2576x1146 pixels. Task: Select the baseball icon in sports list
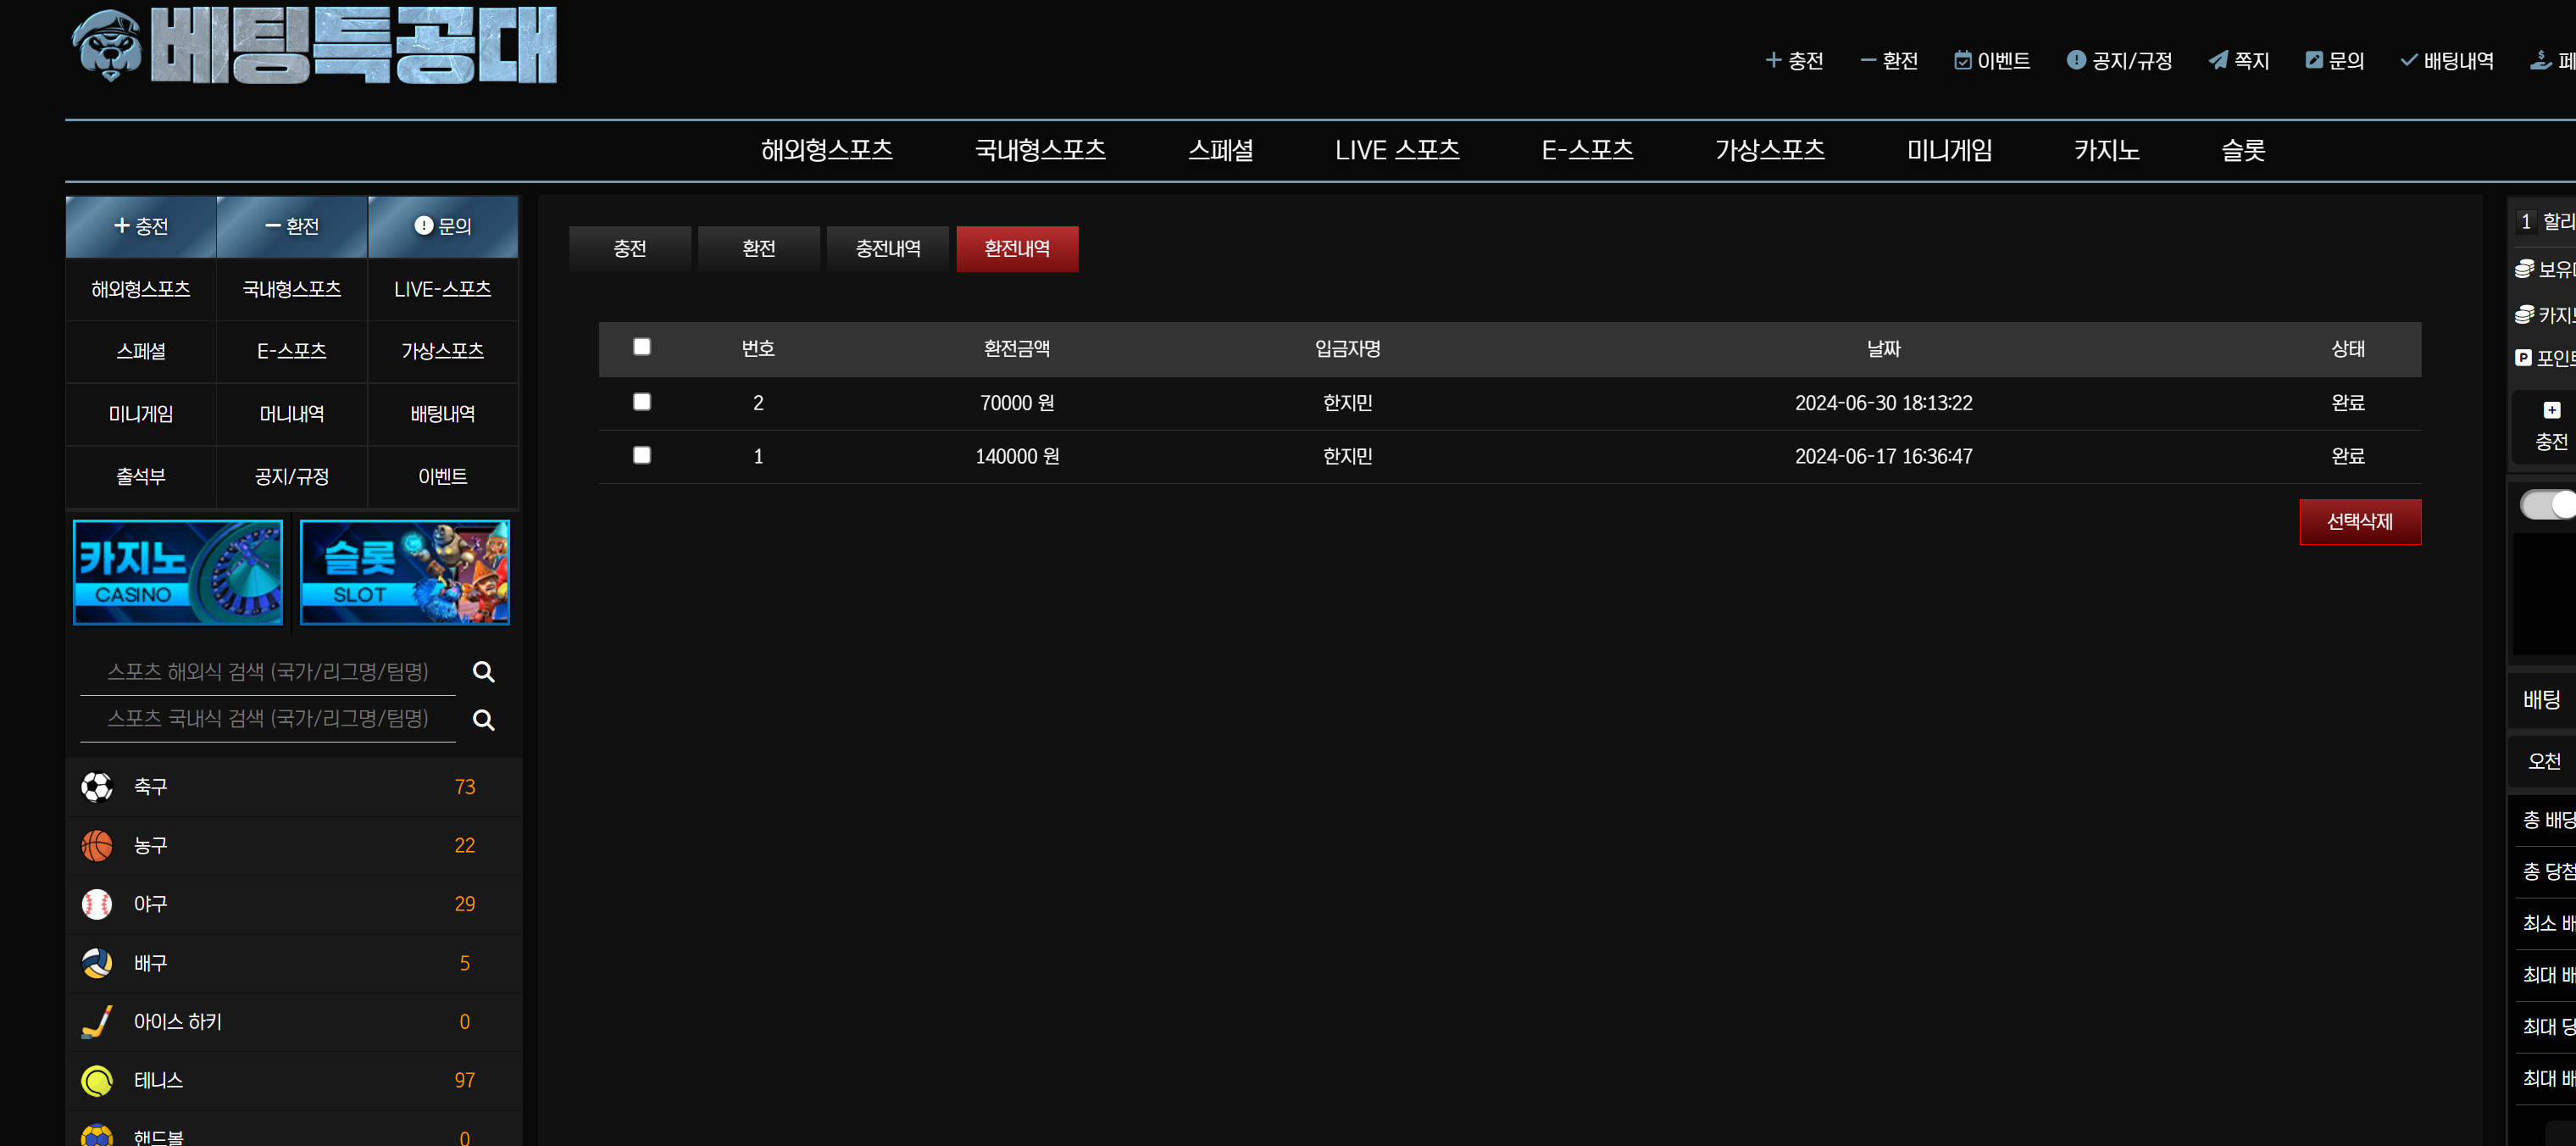click(x=97, y=904)
